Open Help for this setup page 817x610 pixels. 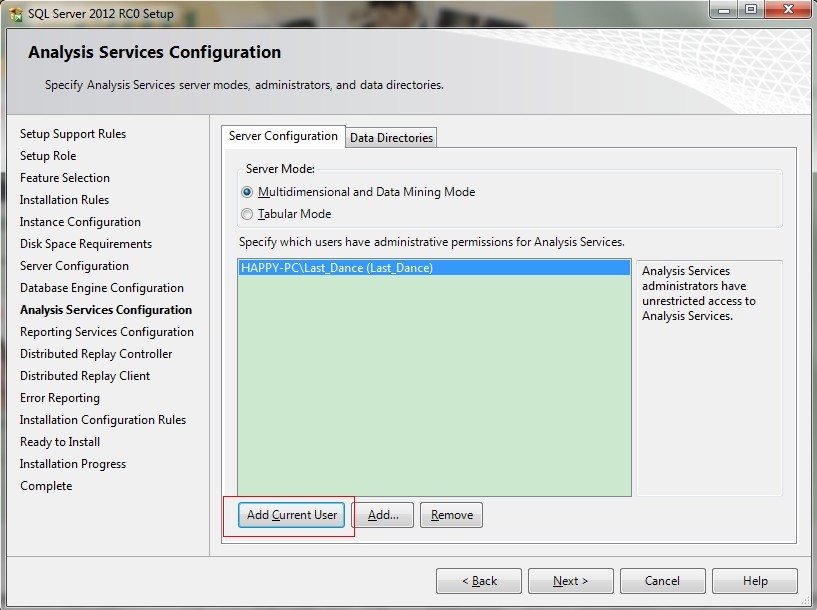[755, 581]
